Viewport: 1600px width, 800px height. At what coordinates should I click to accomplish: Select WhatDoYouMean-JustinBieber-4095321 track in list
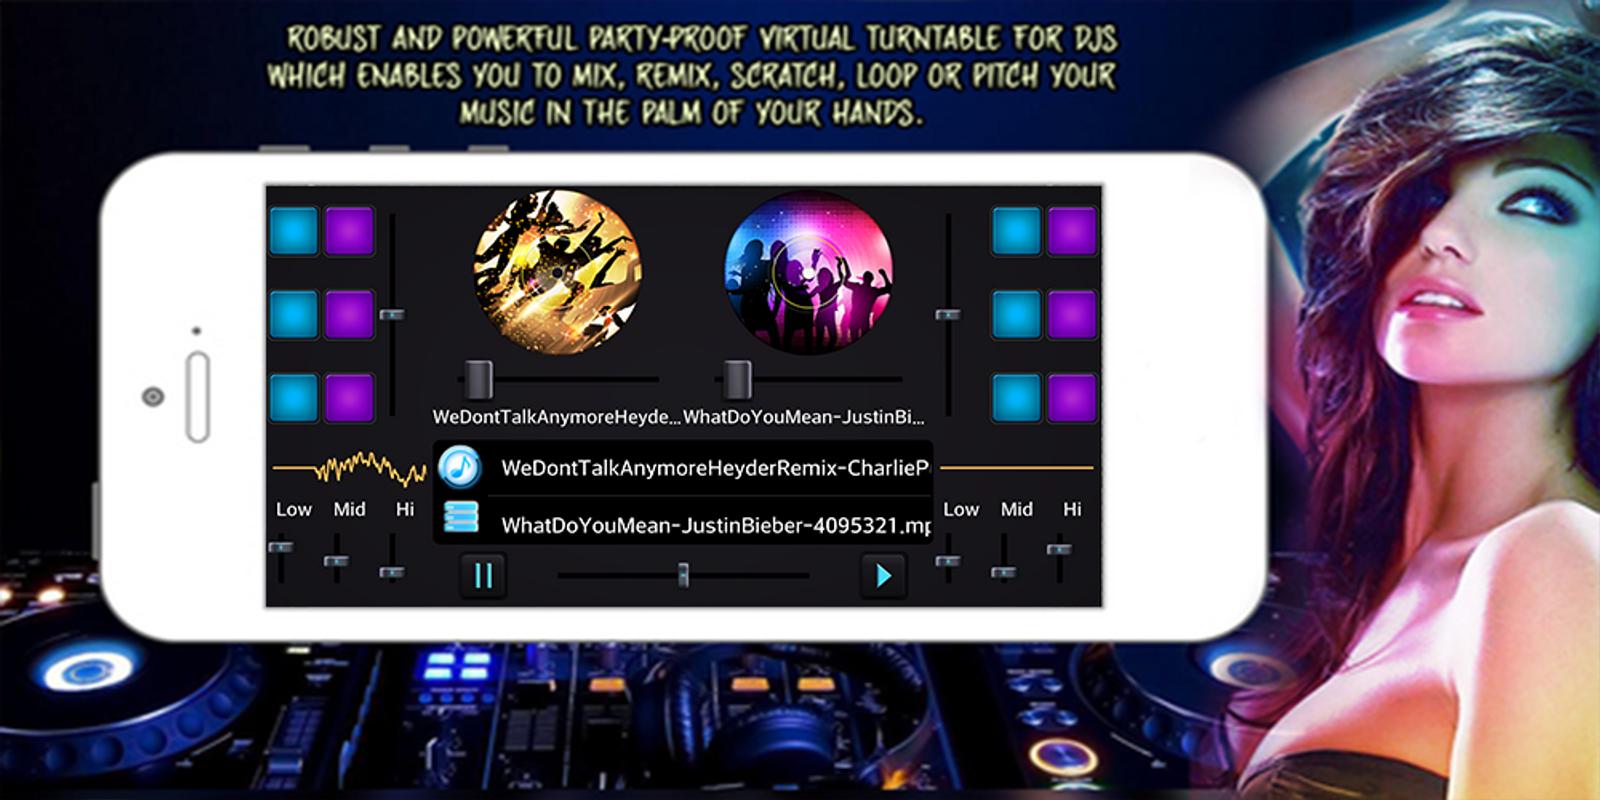click(x=683, y=521)
